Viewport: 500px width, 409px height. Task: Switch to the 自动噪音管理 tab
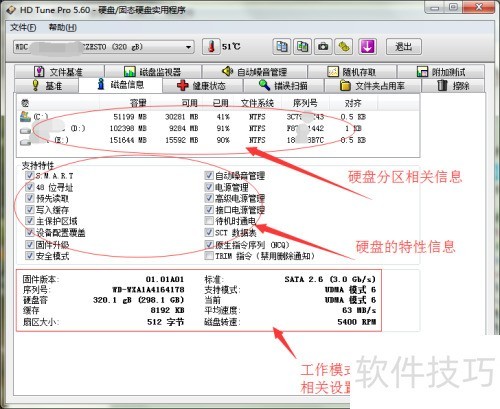255,72
